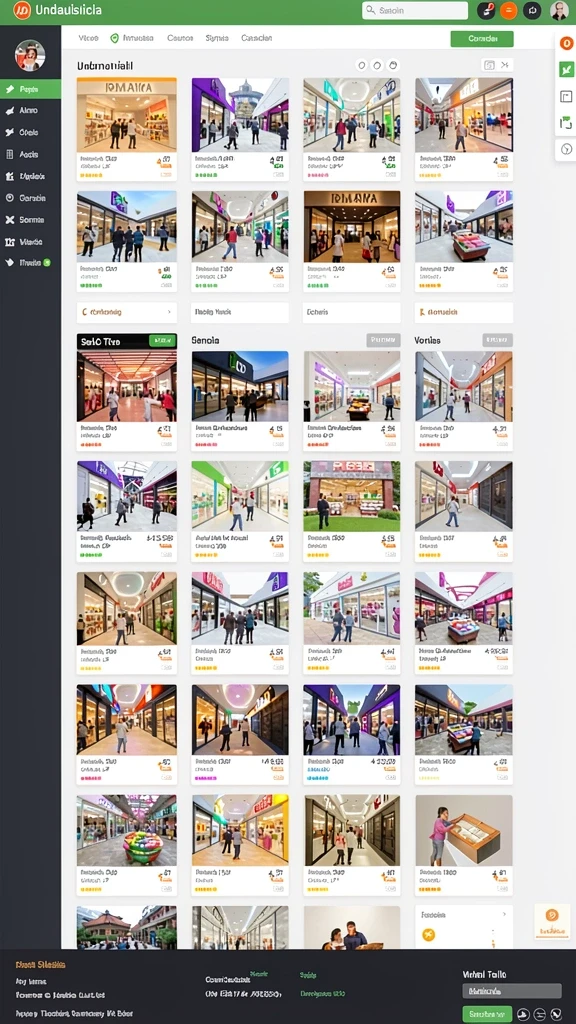Click the grey button beside the Vortias heading
Screen dimensions: 576x1024
[x=498, y=340]
